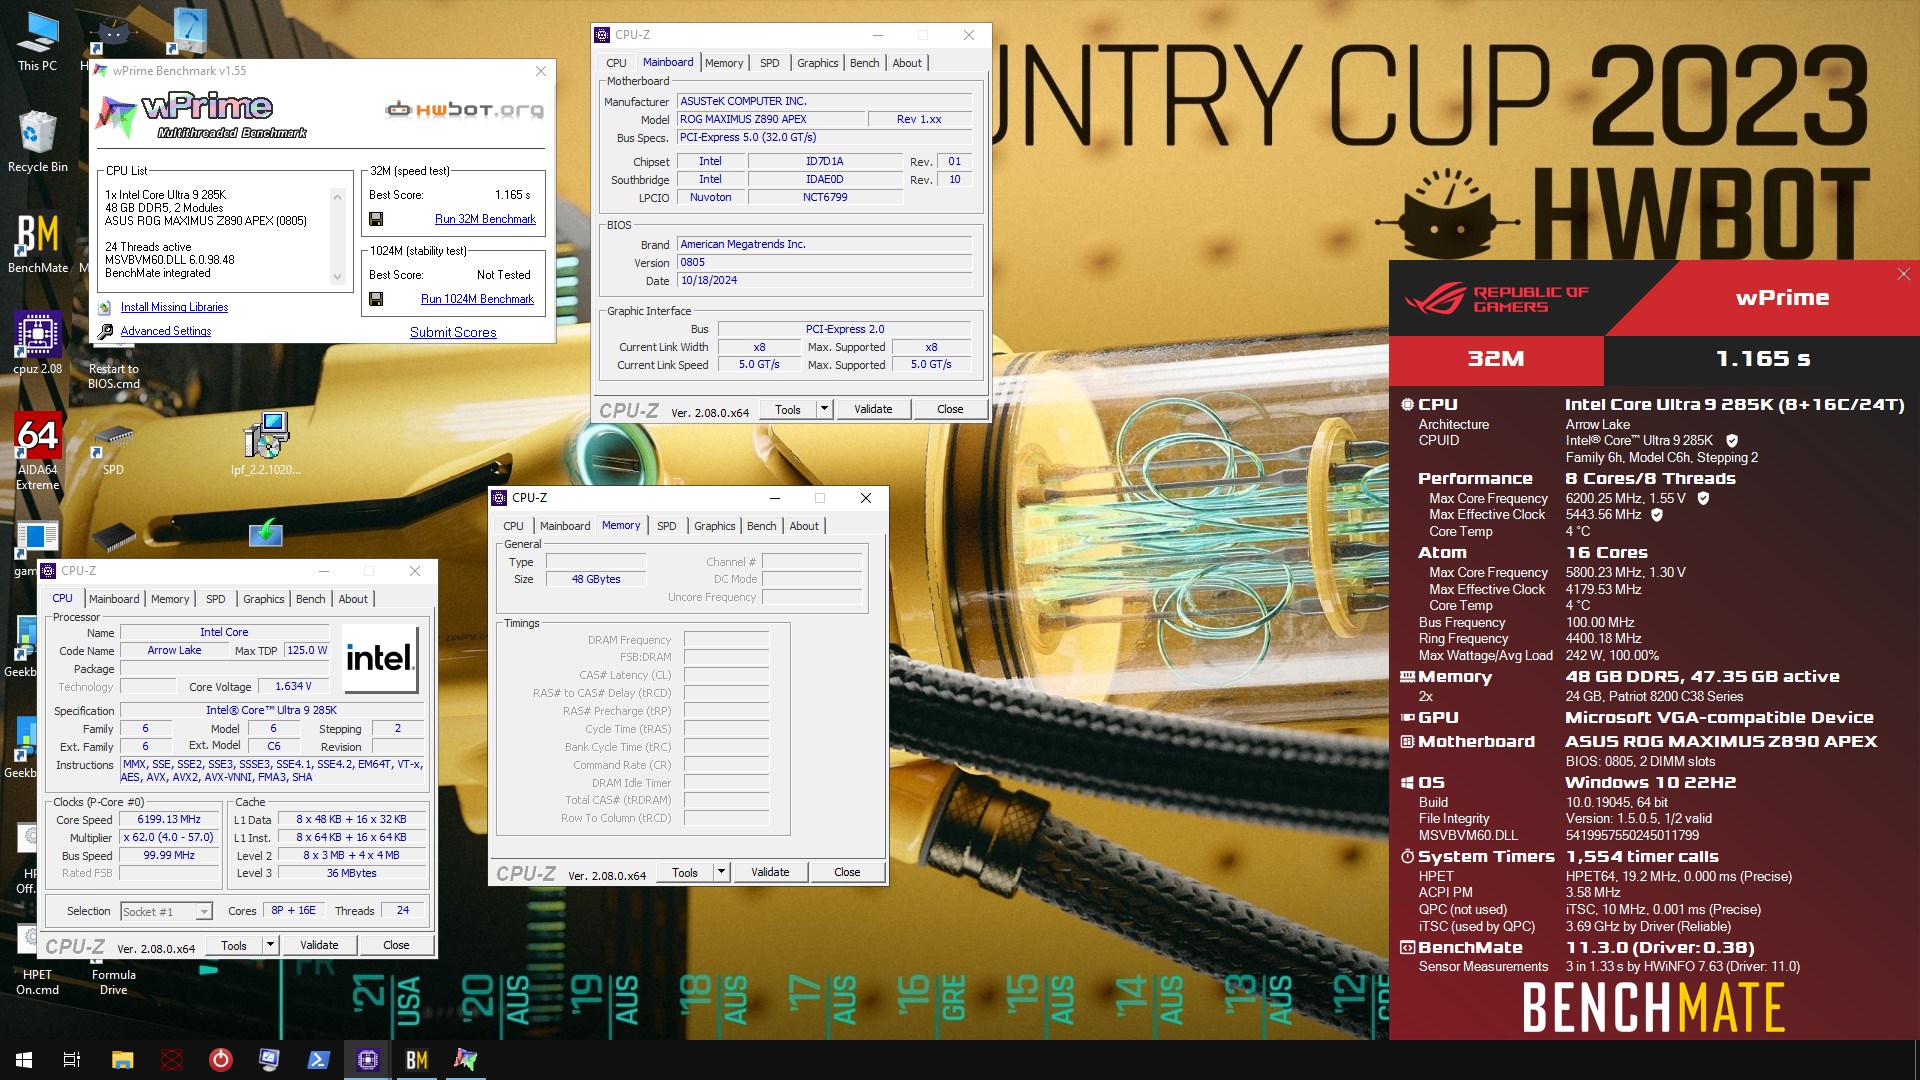1920x1080 pixels.
Task: Open Memory tab in bottom-left CPU-Z window
Action: pos(170,599)
